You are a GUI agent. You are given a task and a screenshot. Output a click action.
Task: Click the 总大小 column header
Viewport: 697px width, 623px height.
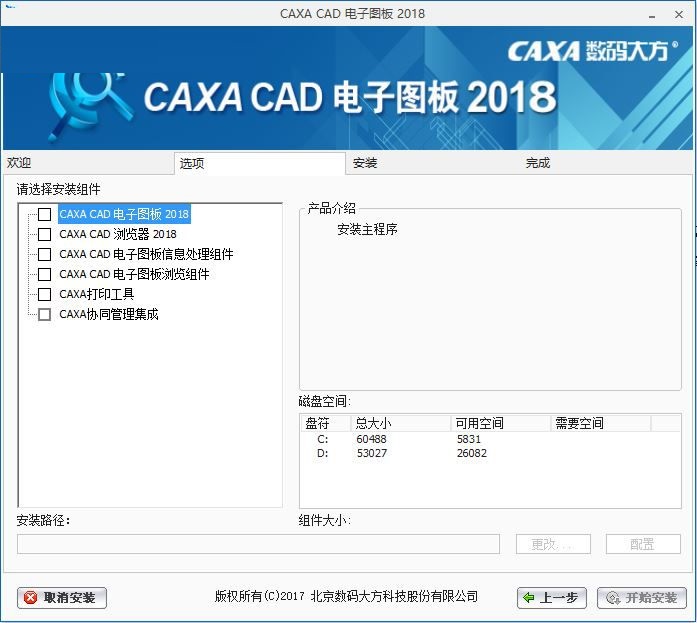[401, 423]
